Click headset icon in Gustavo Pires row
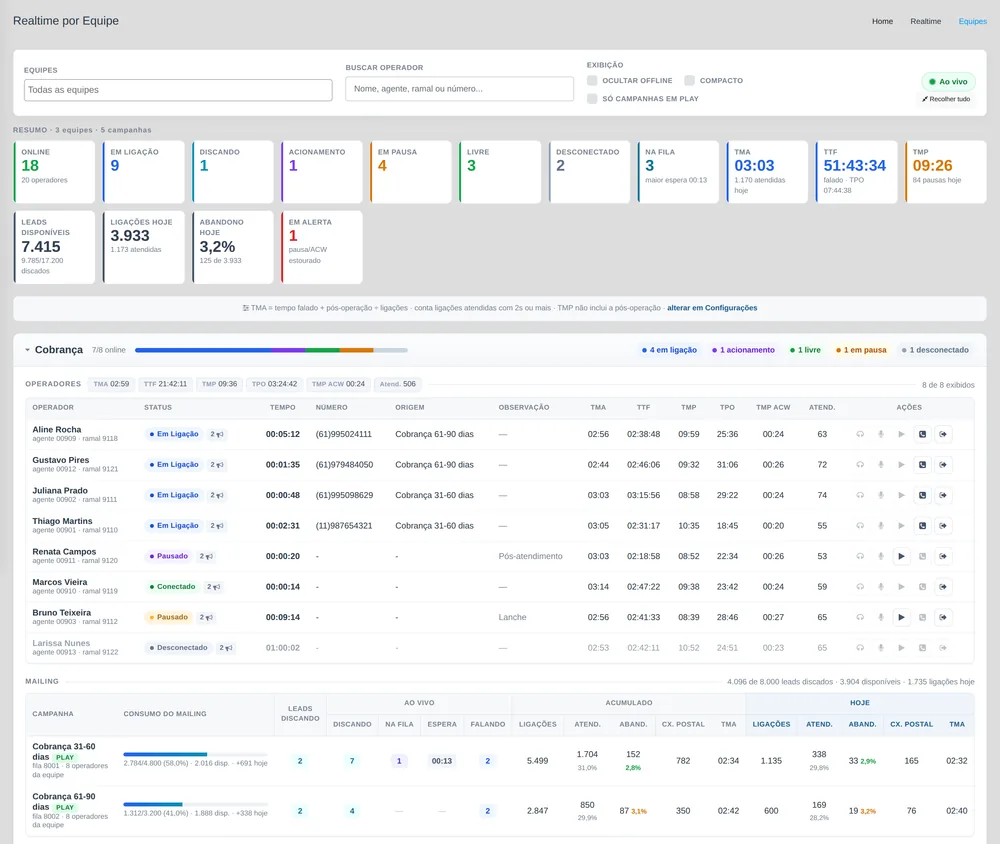This screenshot has width=1000, height=844. [860, 465]
